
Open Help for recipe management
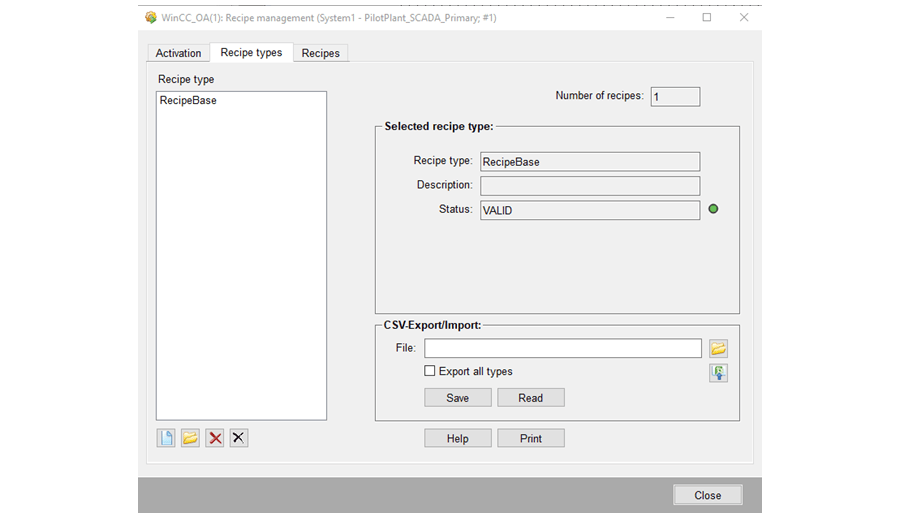pos(457,438)
